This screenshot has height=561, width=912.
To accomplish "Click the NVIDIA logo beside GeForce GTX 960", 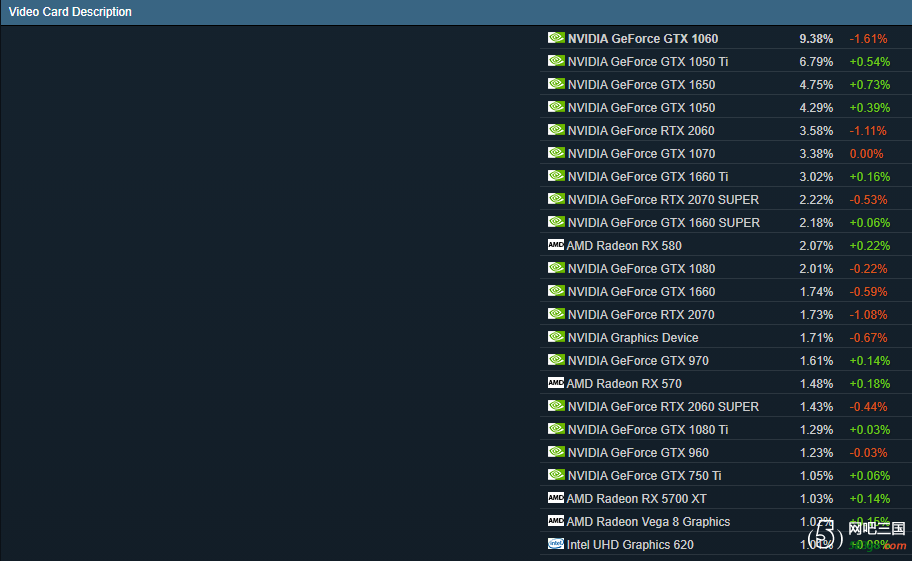I will [x=556, y=452].
